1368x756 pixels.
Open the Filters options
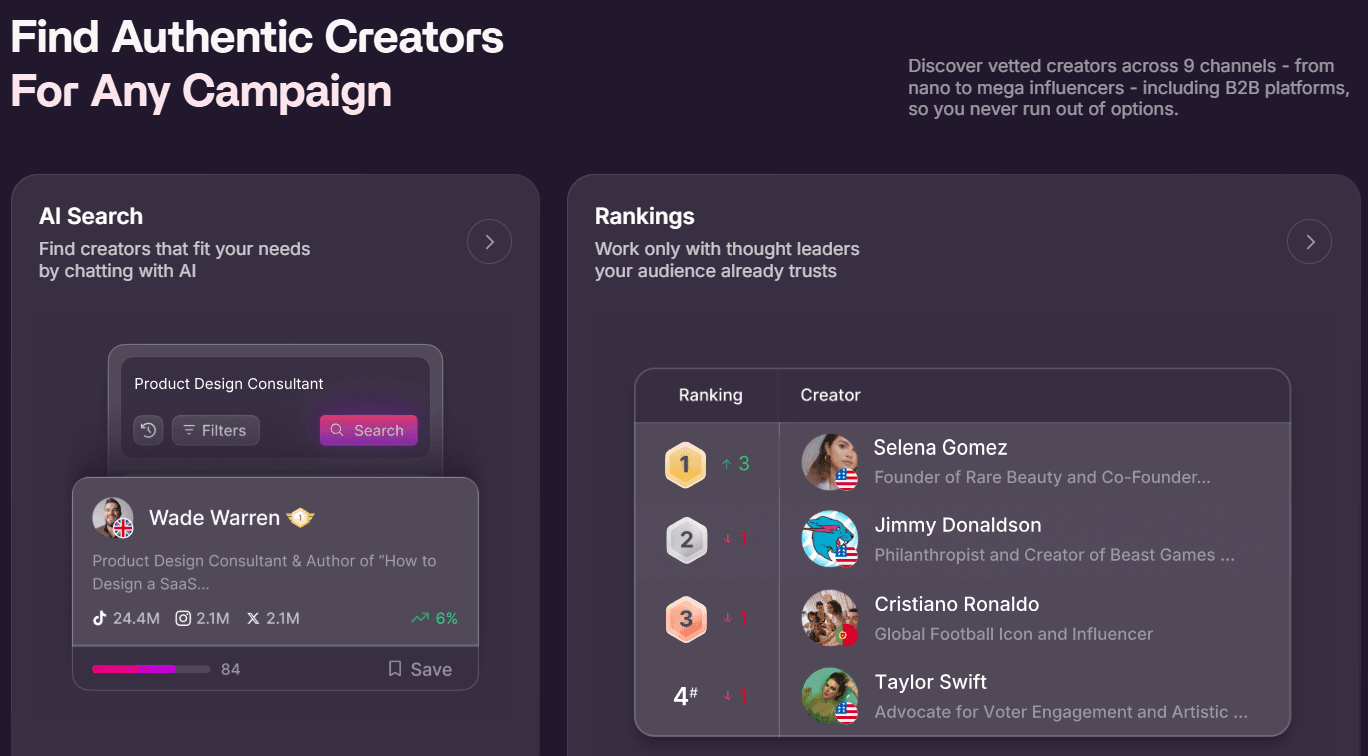pos(215,430)
